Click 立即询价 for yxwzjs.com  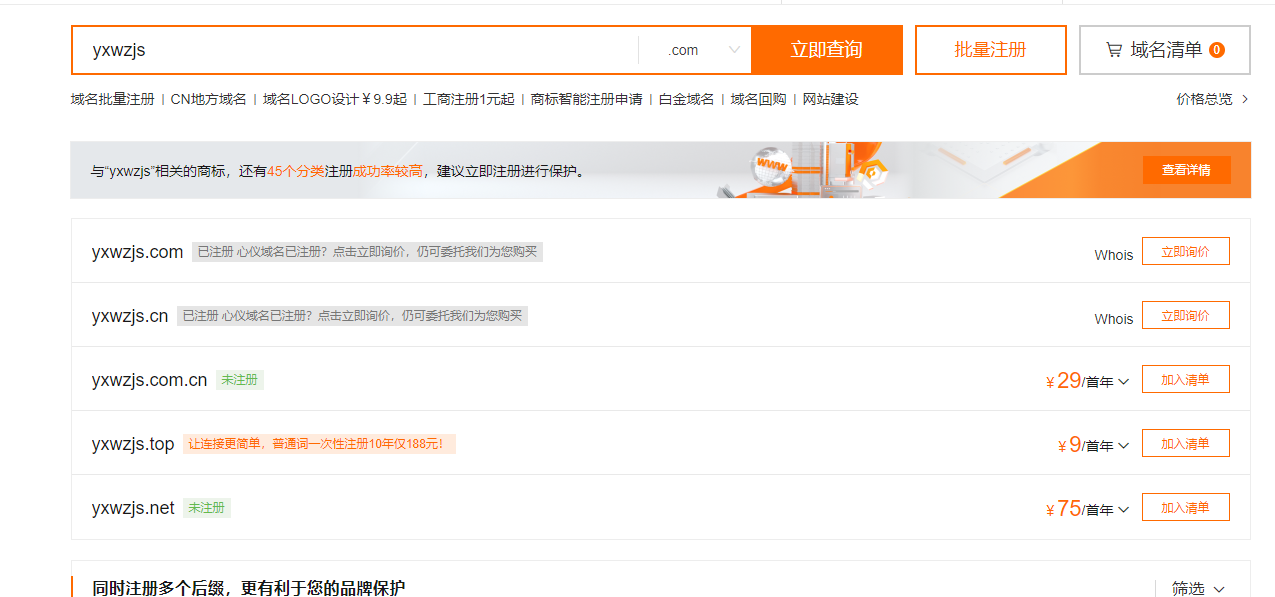1185,252
